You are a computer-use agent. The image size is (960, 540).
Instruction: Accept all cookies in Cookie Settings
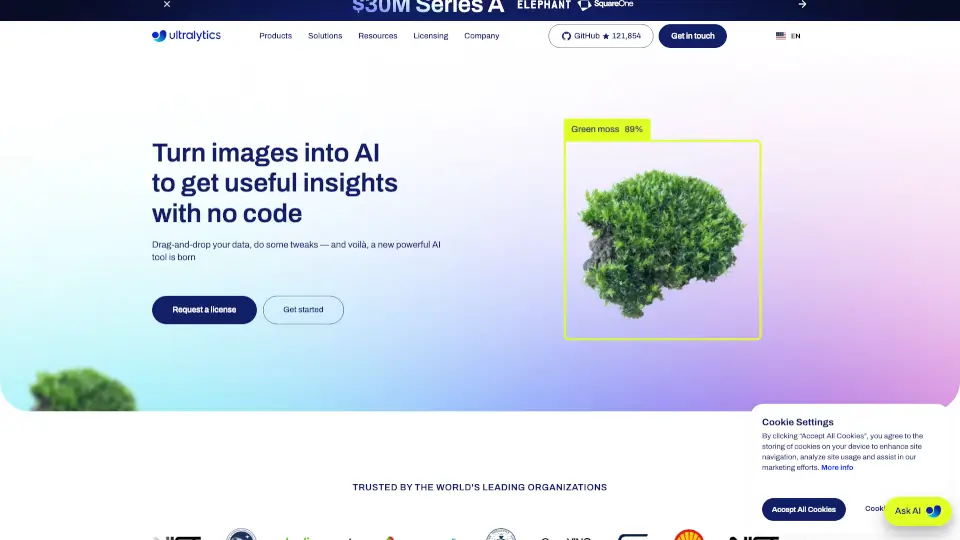tap(803, 509)
